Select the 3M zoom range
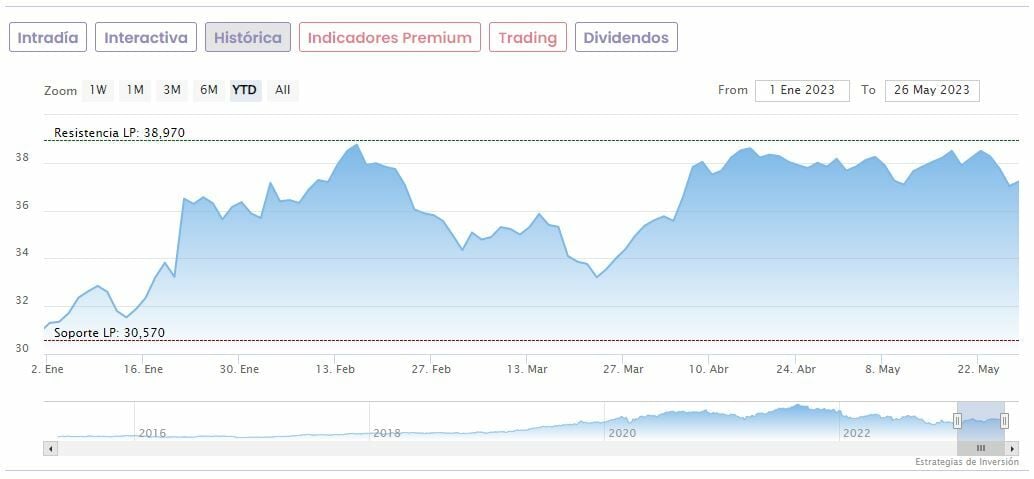 [x=172, y=90]
